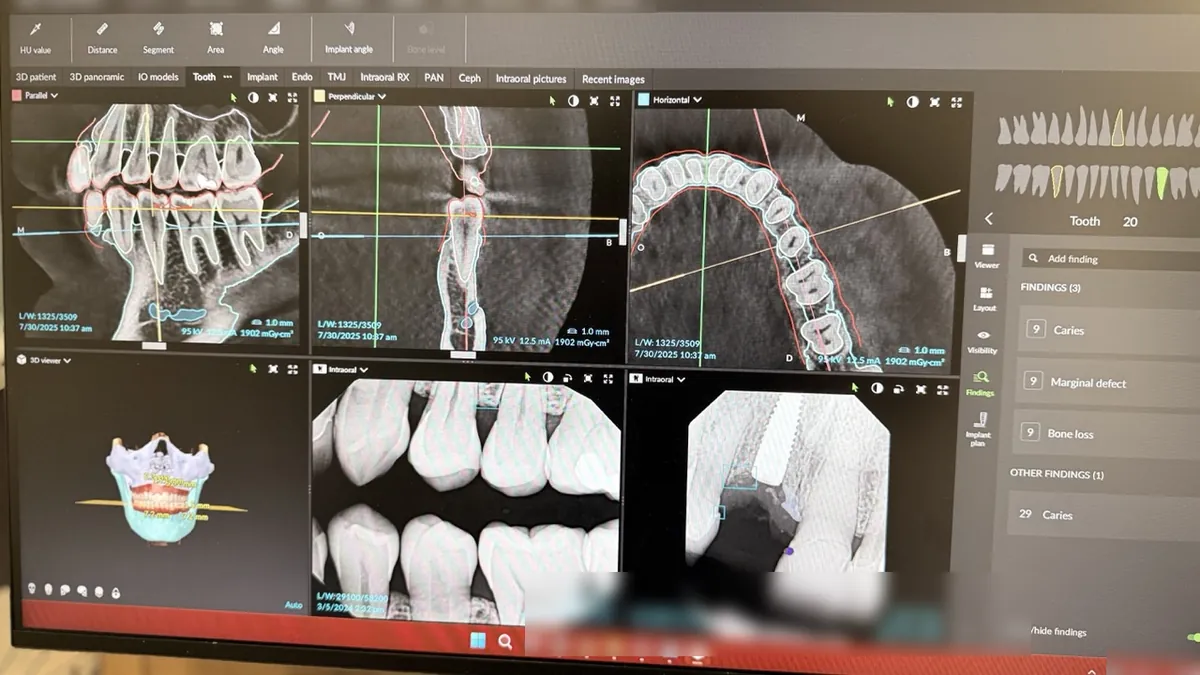Open the Findings side panel
1200x675 pixels.
980,384
